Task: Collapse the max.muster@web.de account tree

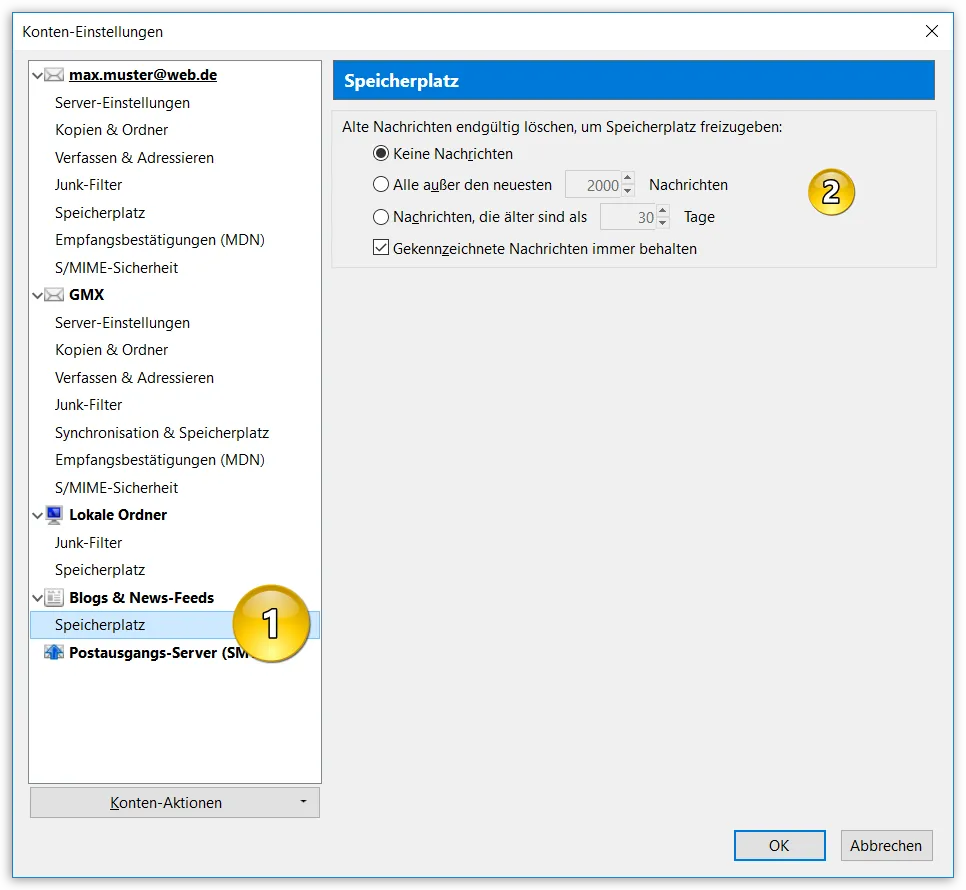Action: tap(37, 76)
